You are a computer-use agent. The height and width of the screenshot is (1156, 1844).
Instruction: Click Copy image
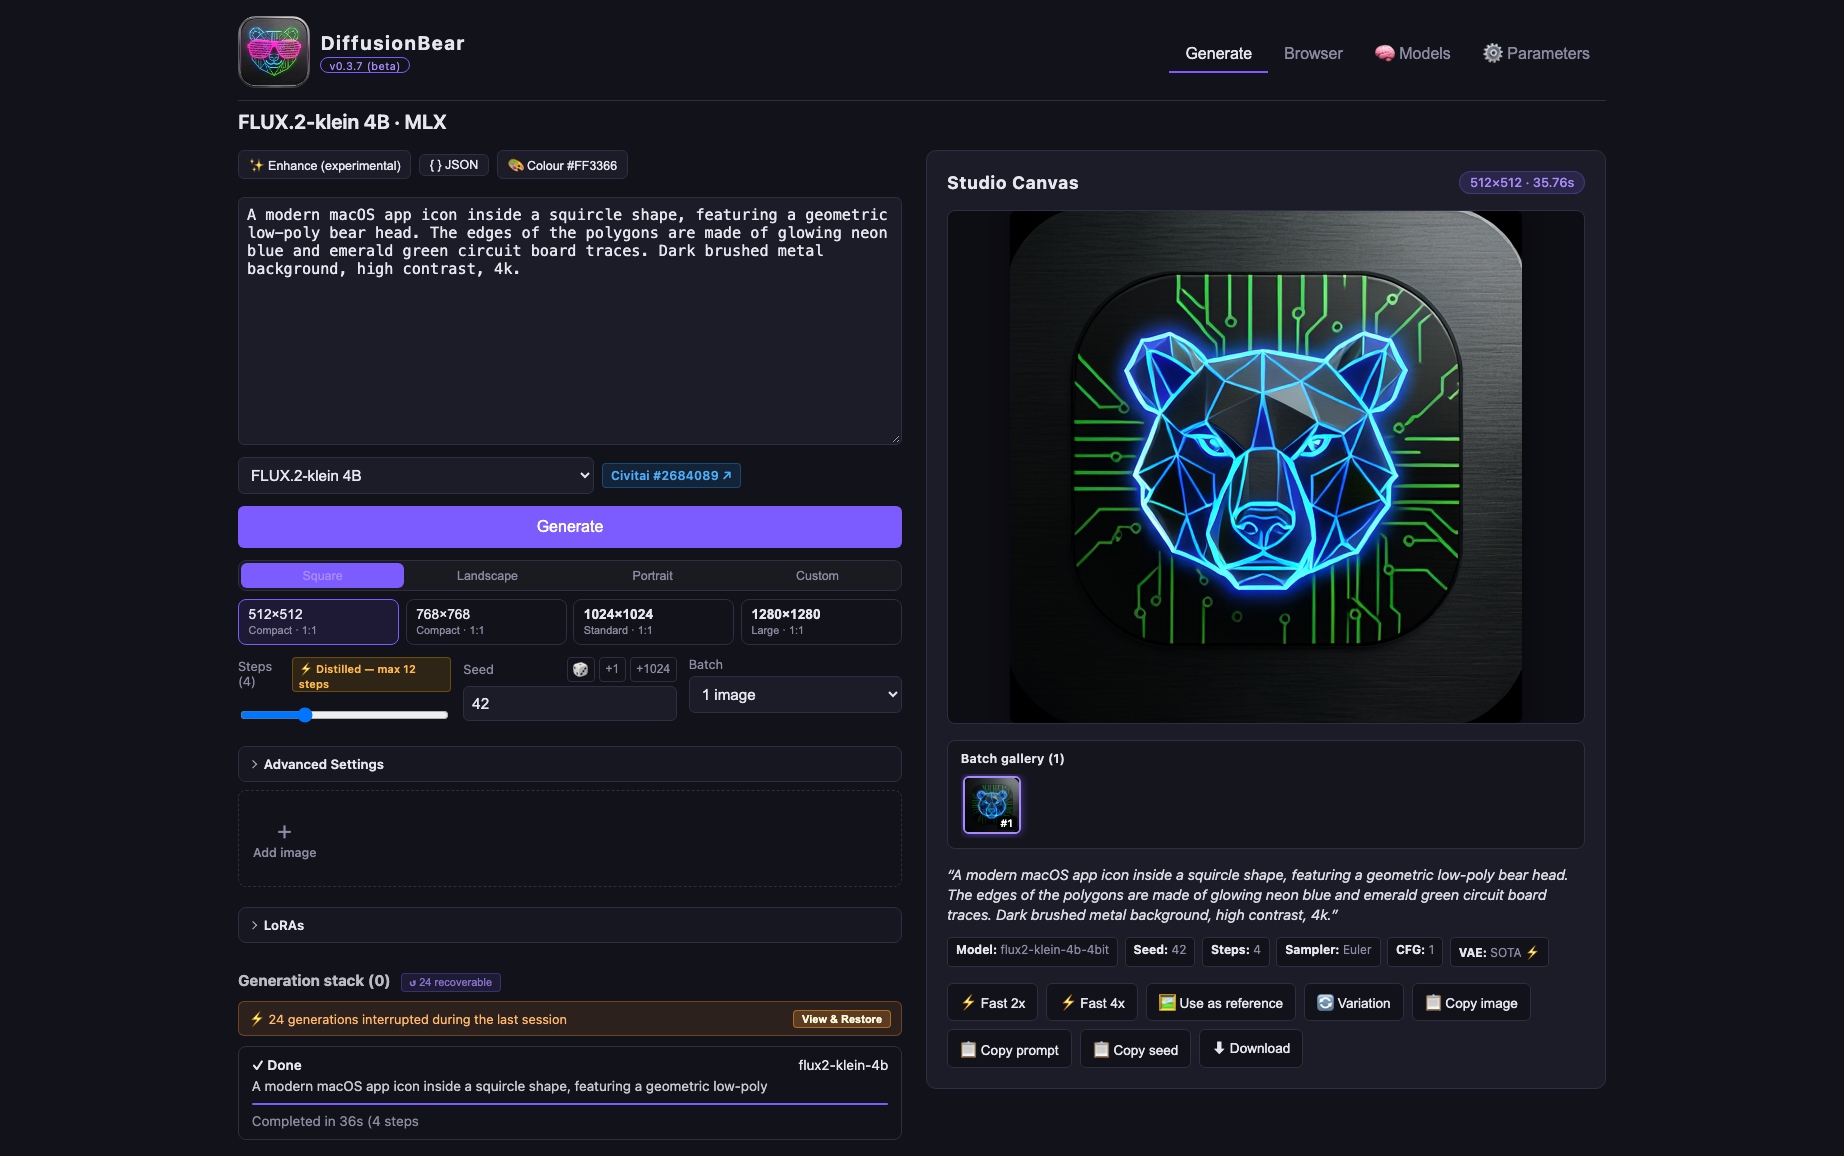pos(1471,1003)
